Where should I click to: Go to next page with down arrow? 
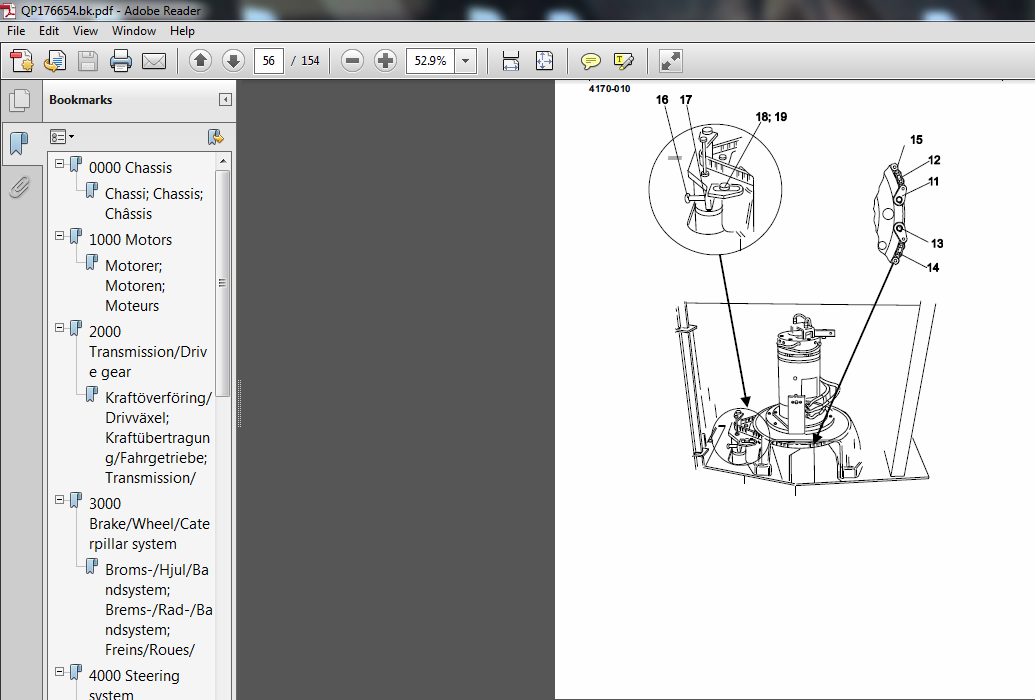point(233,61)
